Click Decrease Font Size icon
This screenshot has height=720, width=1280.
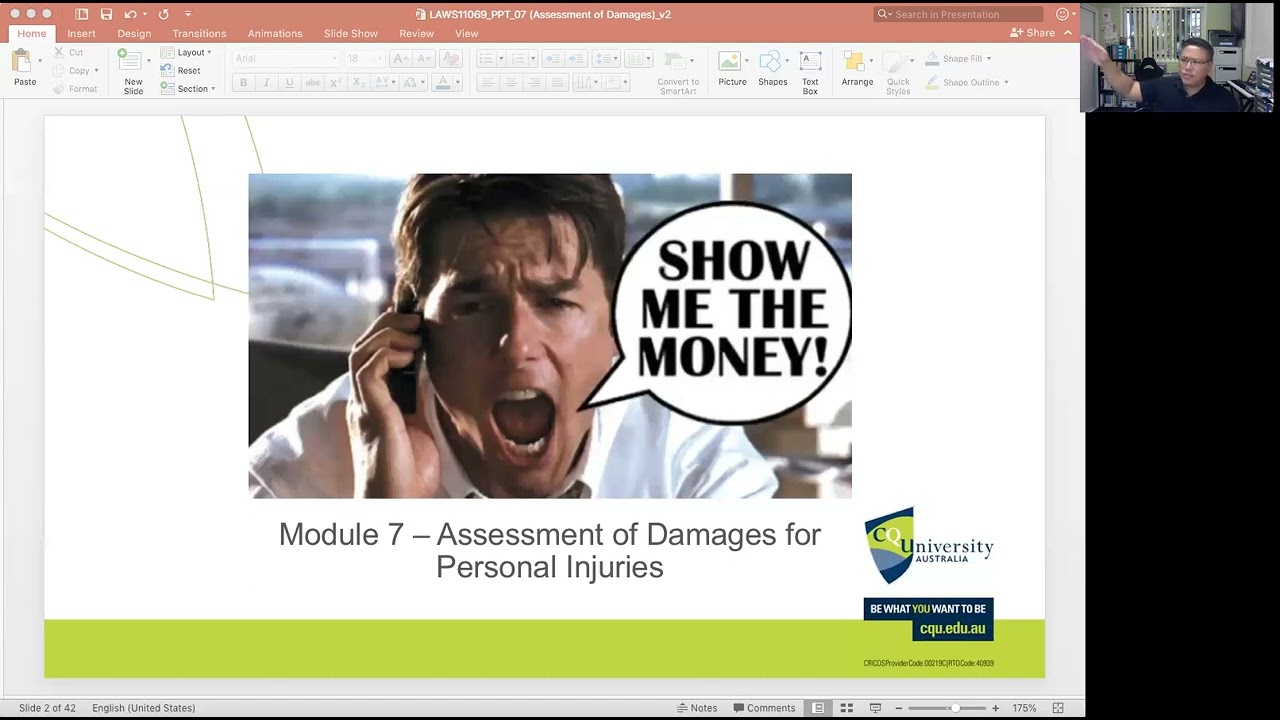pos(423,58)
